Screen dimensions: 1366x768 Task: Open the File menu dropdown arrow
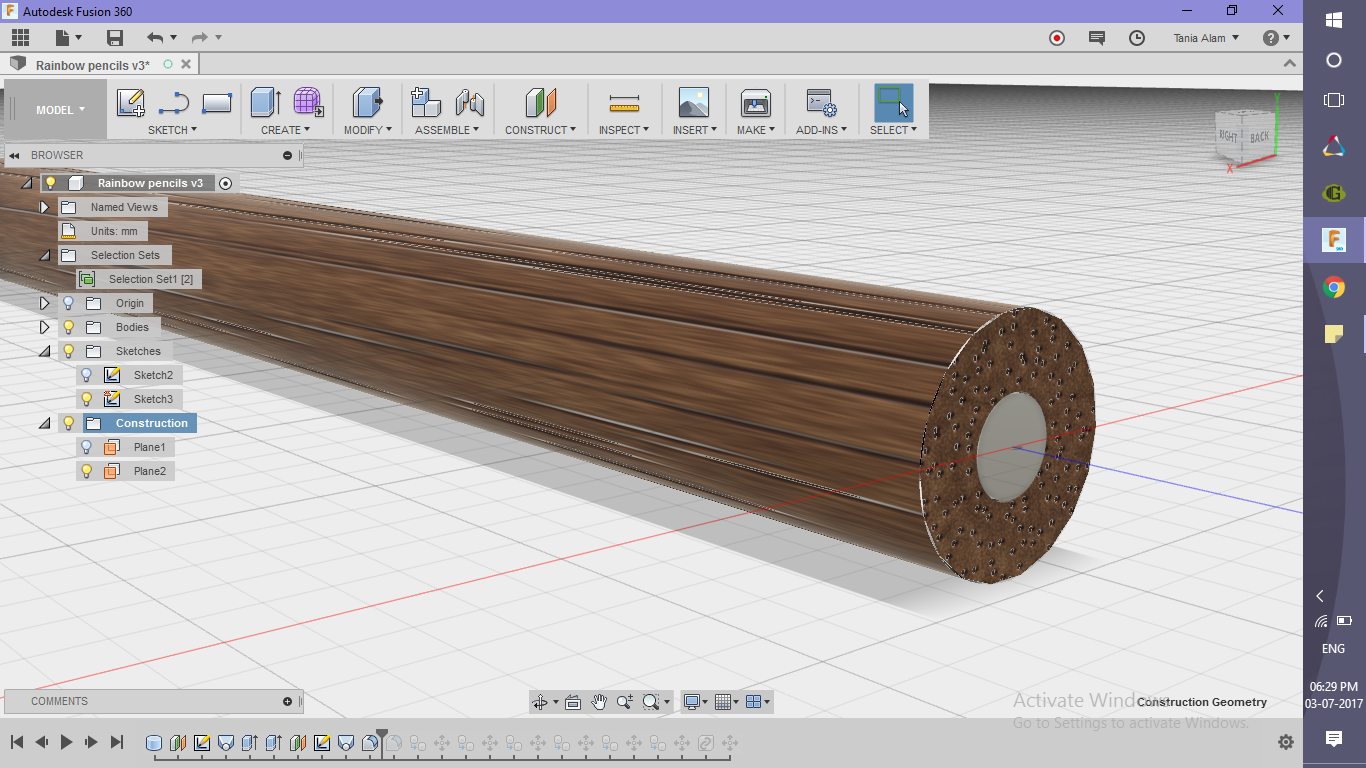coord(78,38)
